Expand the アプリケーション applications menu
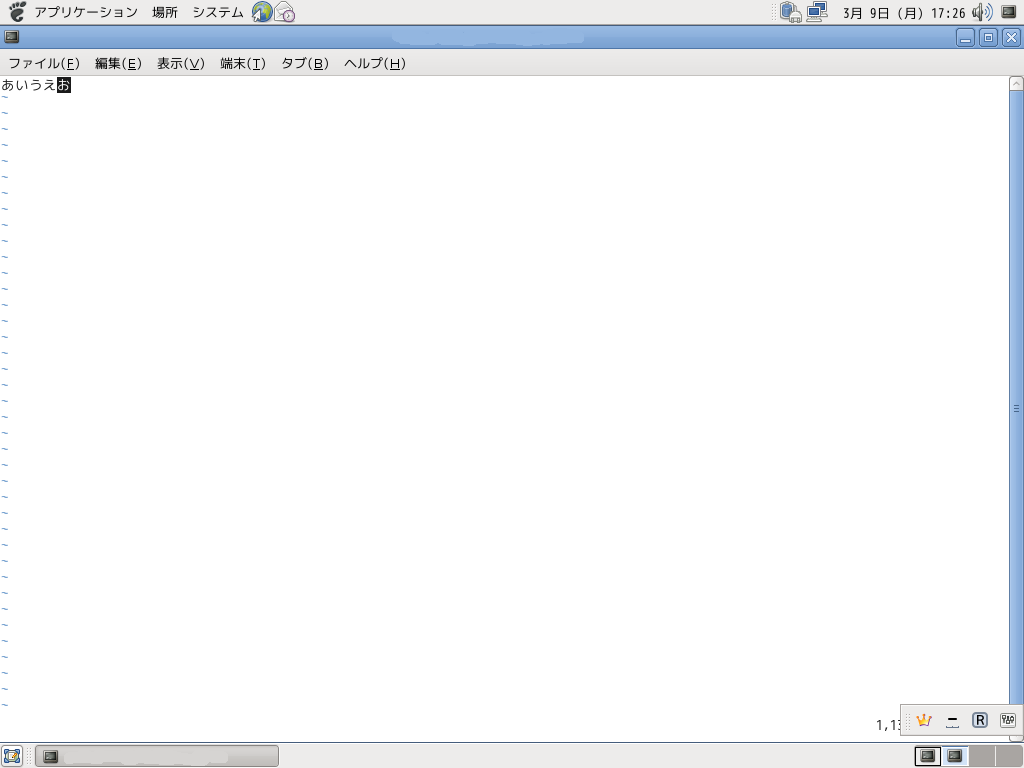Image resolution: width=1024 pixels, height=768 pixels. click(85, 12)
